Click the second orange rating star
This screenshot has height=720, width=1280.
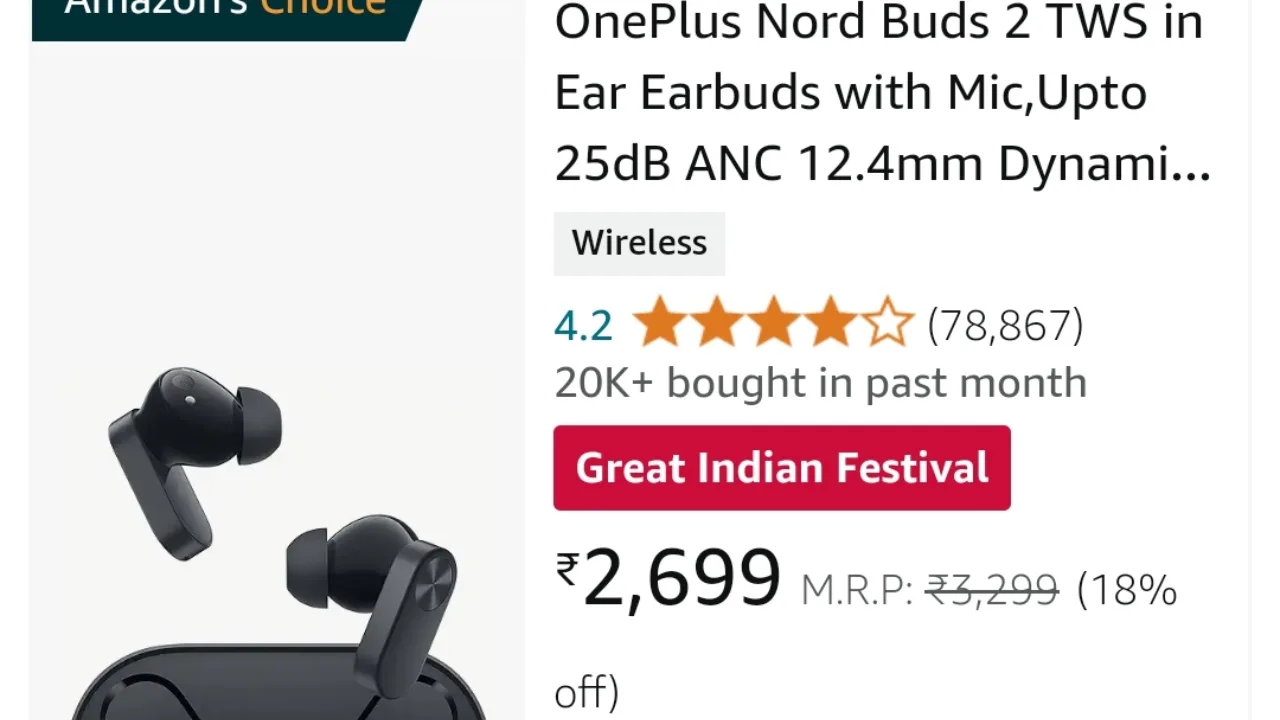pos(716,323)
